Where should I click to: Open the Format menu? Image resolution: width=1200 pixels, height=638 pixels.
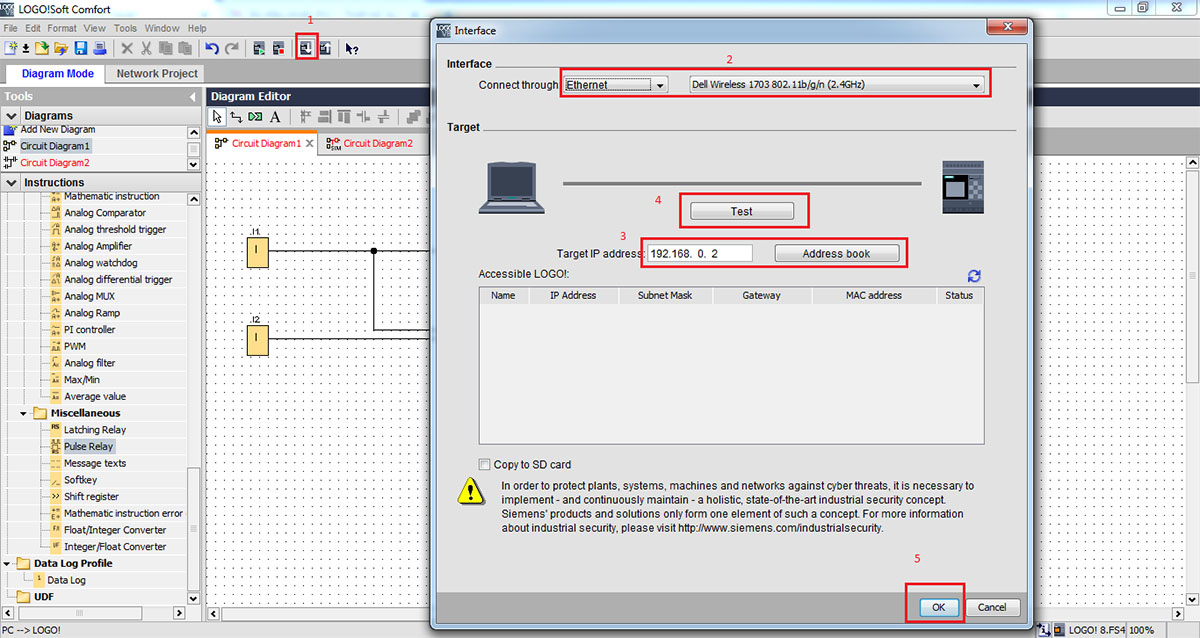(x=62, y=28)
